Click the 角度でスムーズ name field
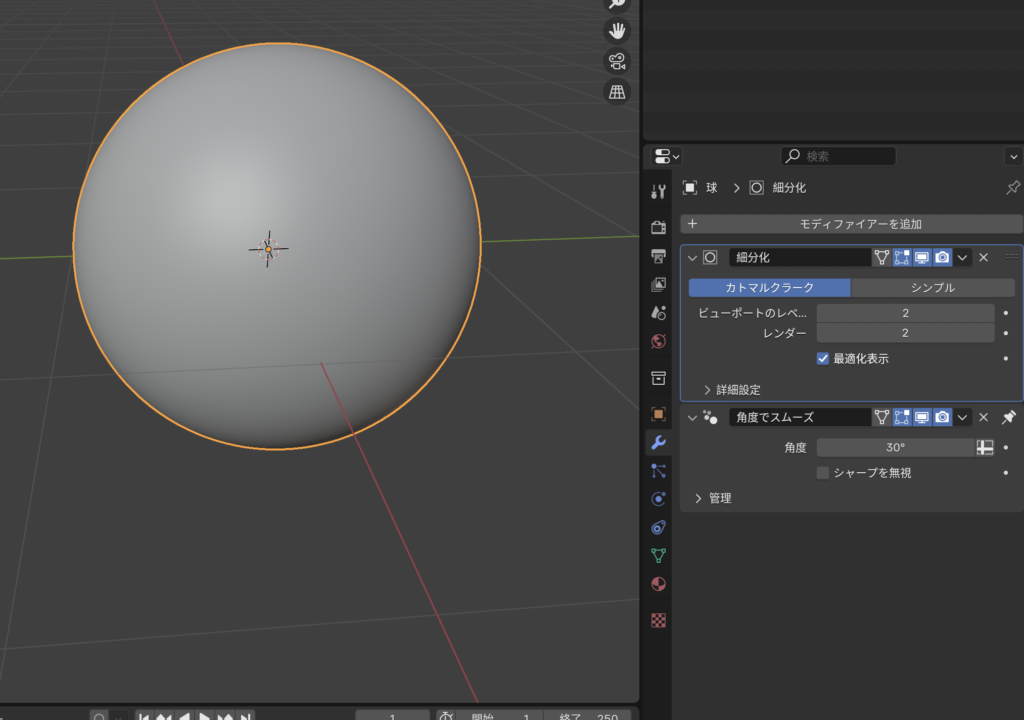The image size is (1024, 720). click(x=800, y=417)
